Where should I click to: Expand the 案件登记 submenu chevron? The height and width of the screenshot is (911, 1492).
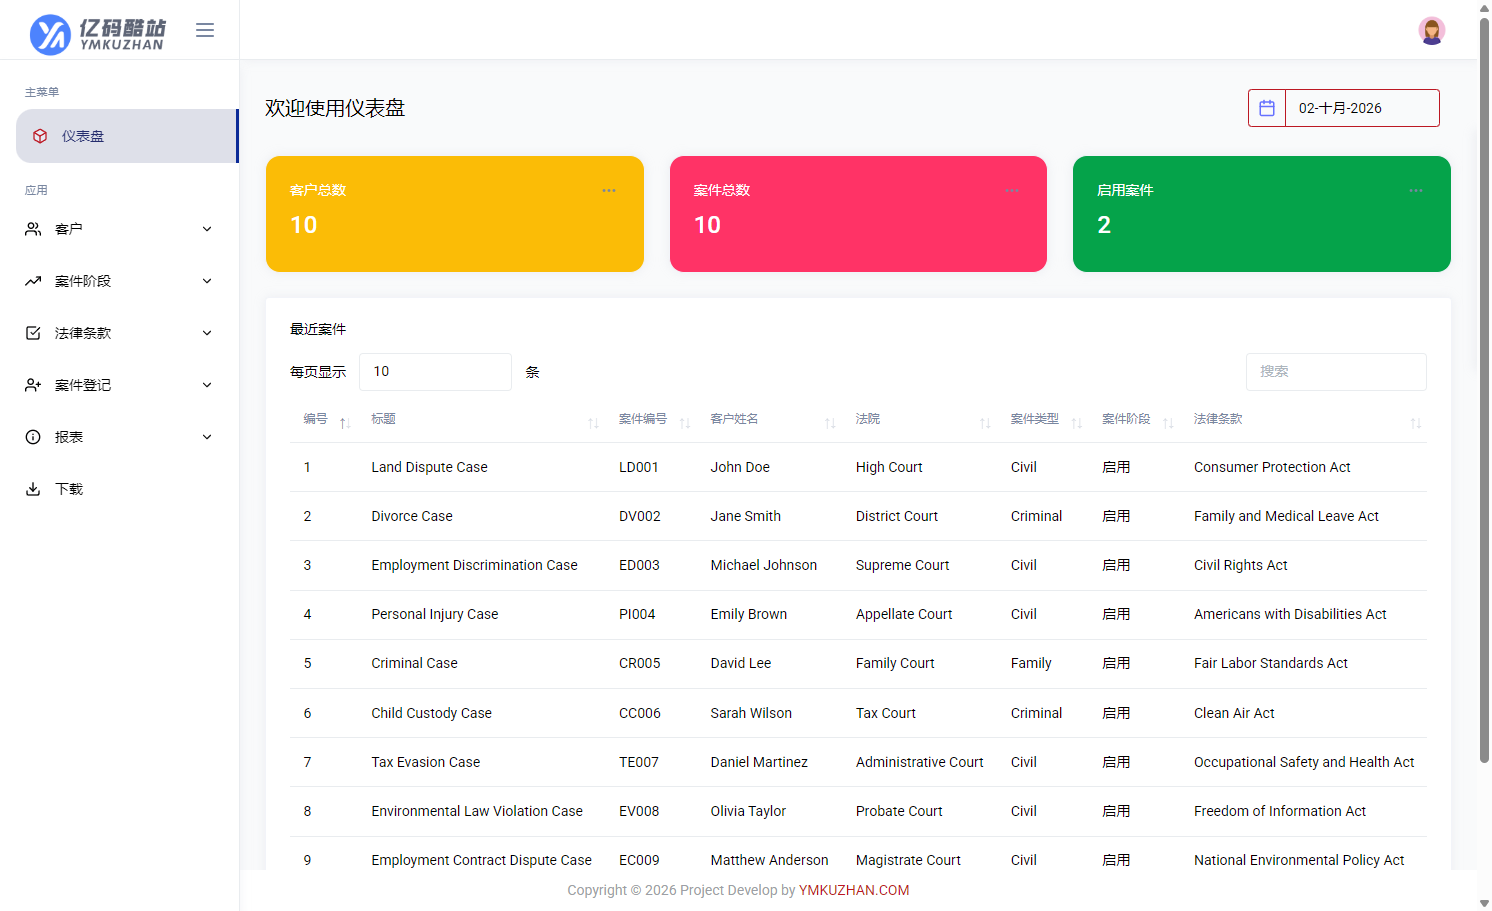[x=207, y=385]
